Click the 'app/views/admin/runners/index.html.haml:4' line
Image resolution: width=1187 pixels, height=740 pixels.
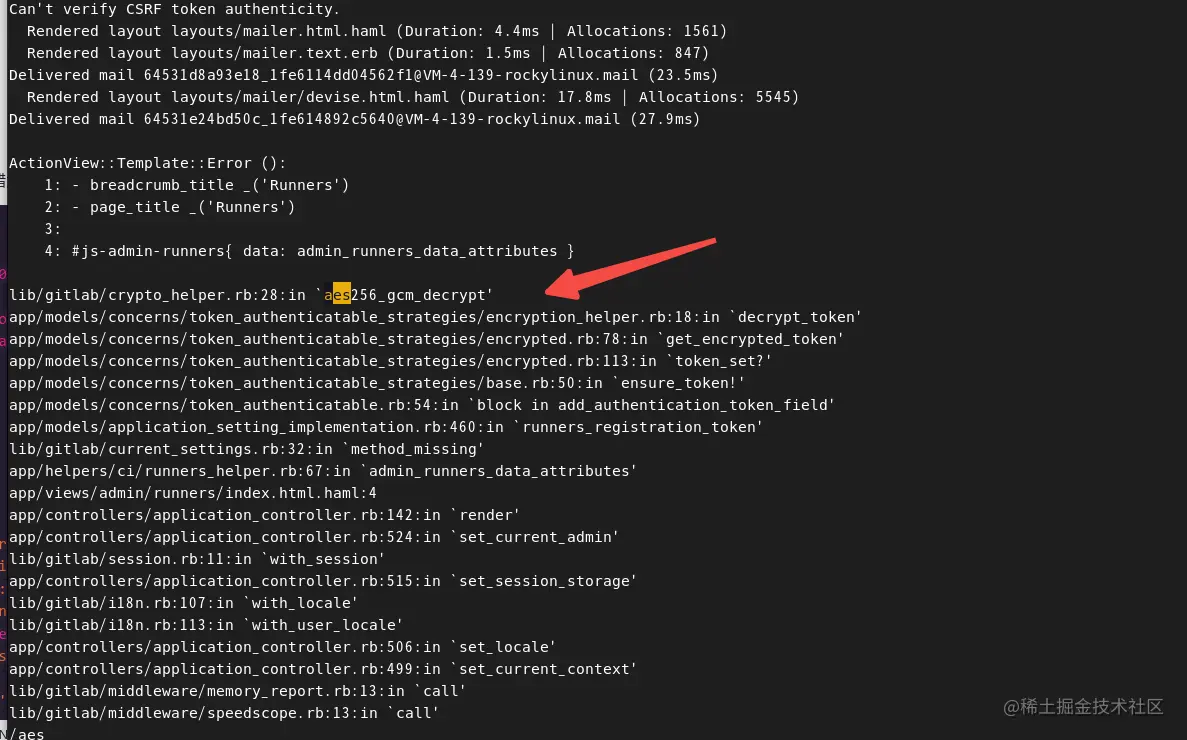click(192, 492)
